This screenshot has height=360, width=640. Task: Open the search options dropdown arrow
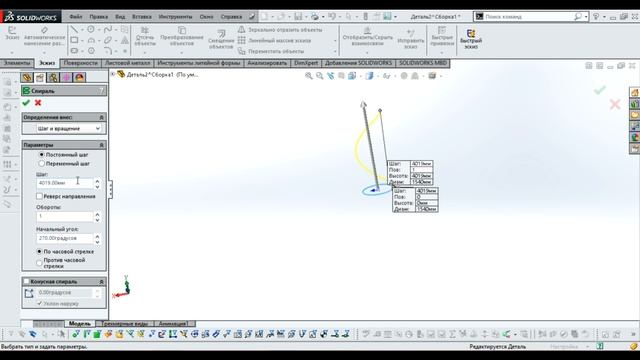(586, 16)
